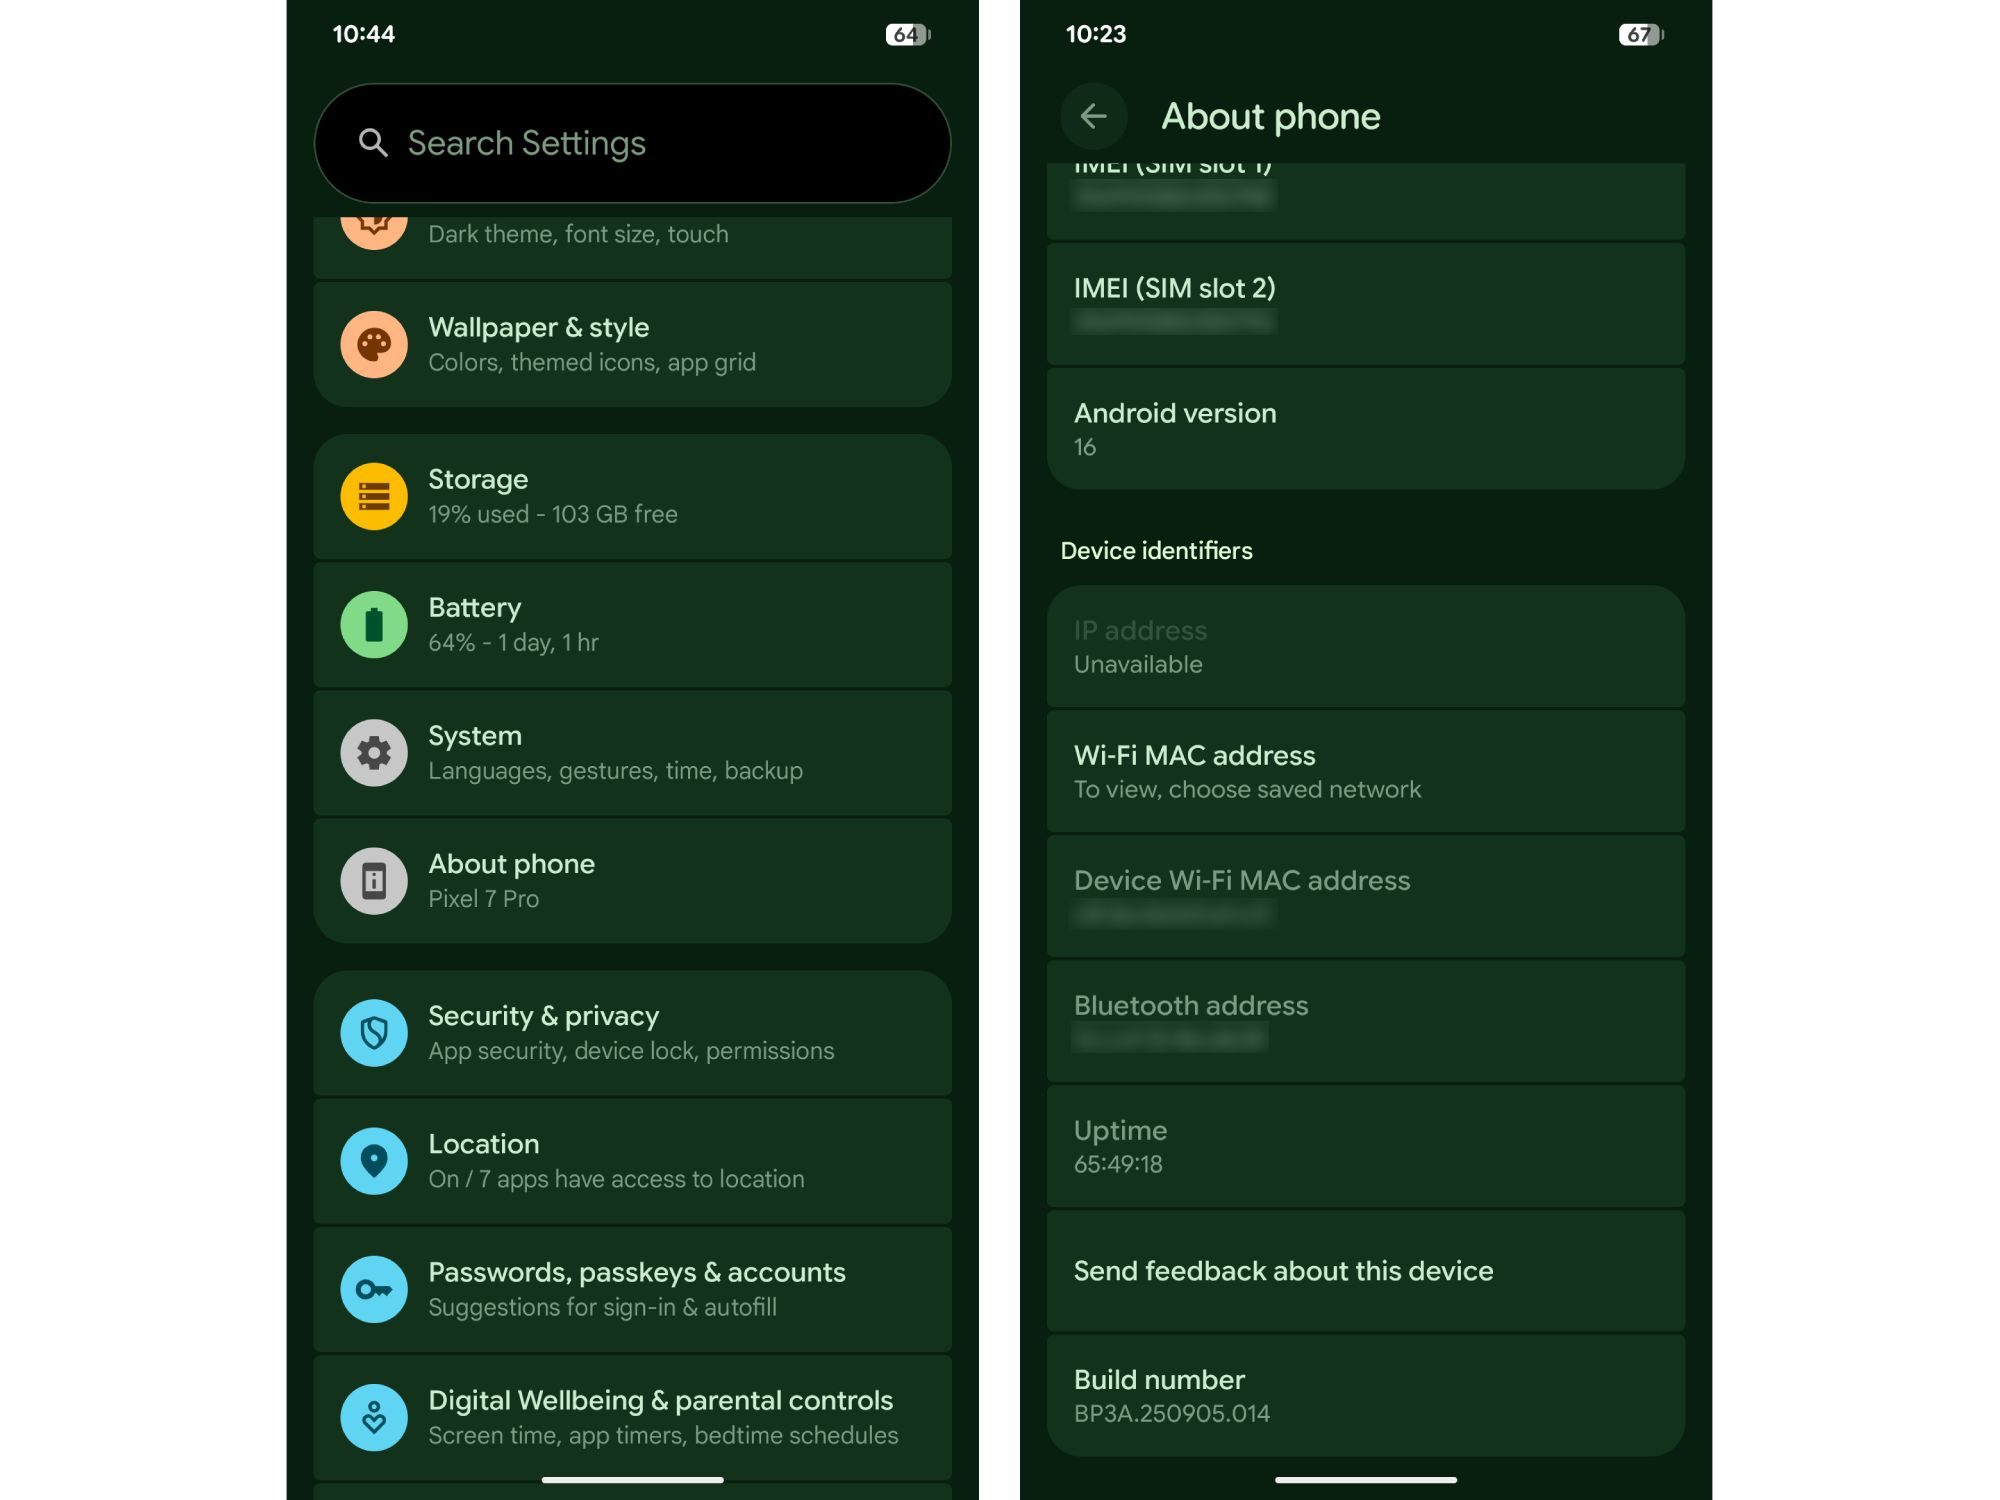
Task: Tap Send feedback about this device
Action: tap(1365, 1271)
